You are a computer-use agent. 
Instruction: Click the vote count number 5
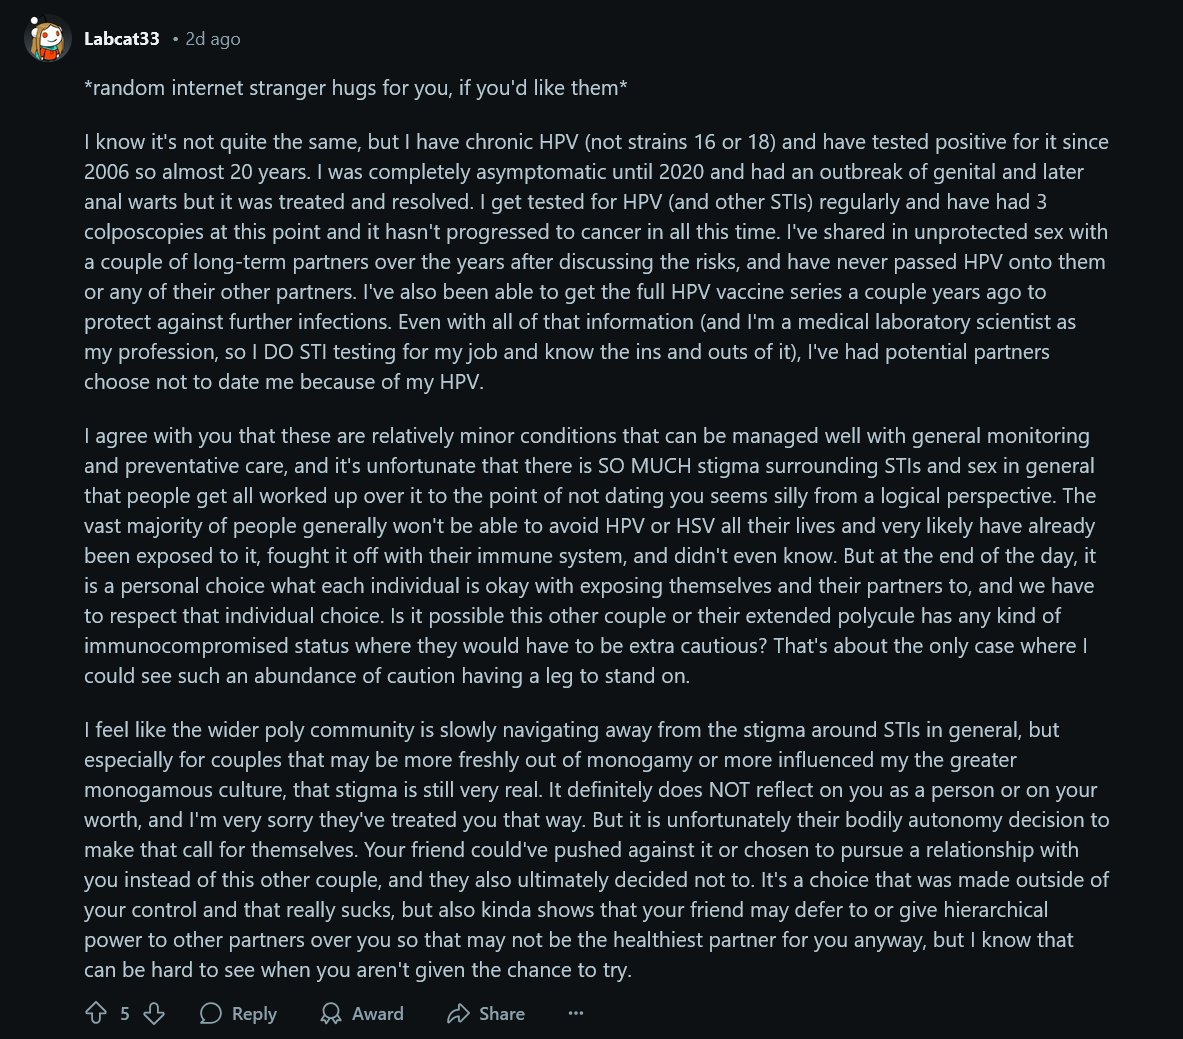pyautogui.click(x=125, y=1013)
